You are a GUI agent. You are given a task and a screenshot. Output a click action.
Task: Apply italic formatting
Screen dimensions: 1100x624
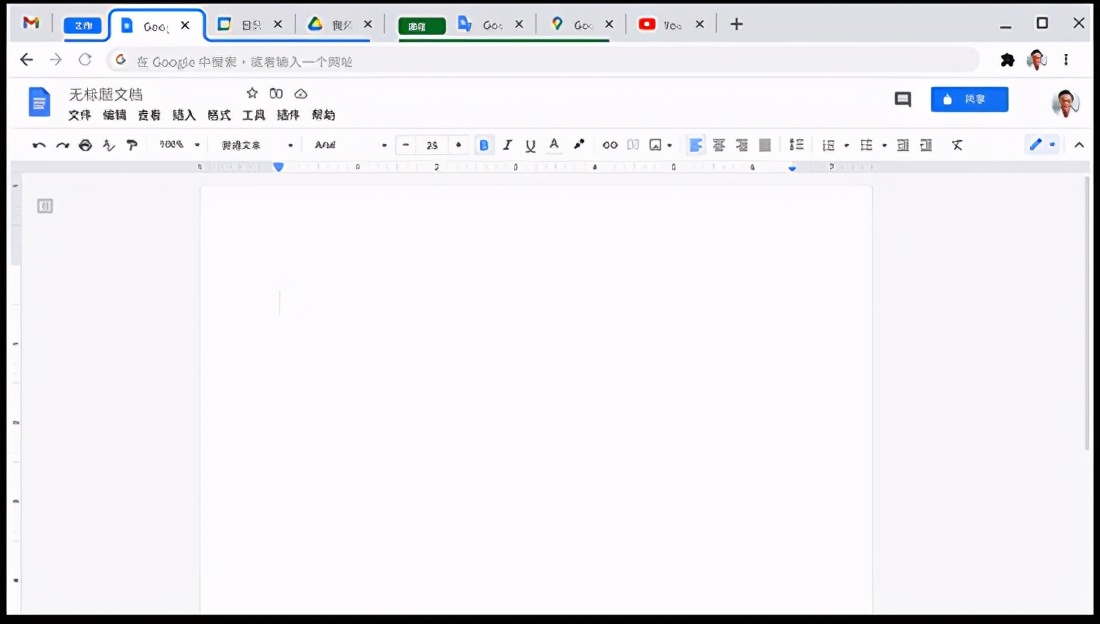tap(507, 144)
